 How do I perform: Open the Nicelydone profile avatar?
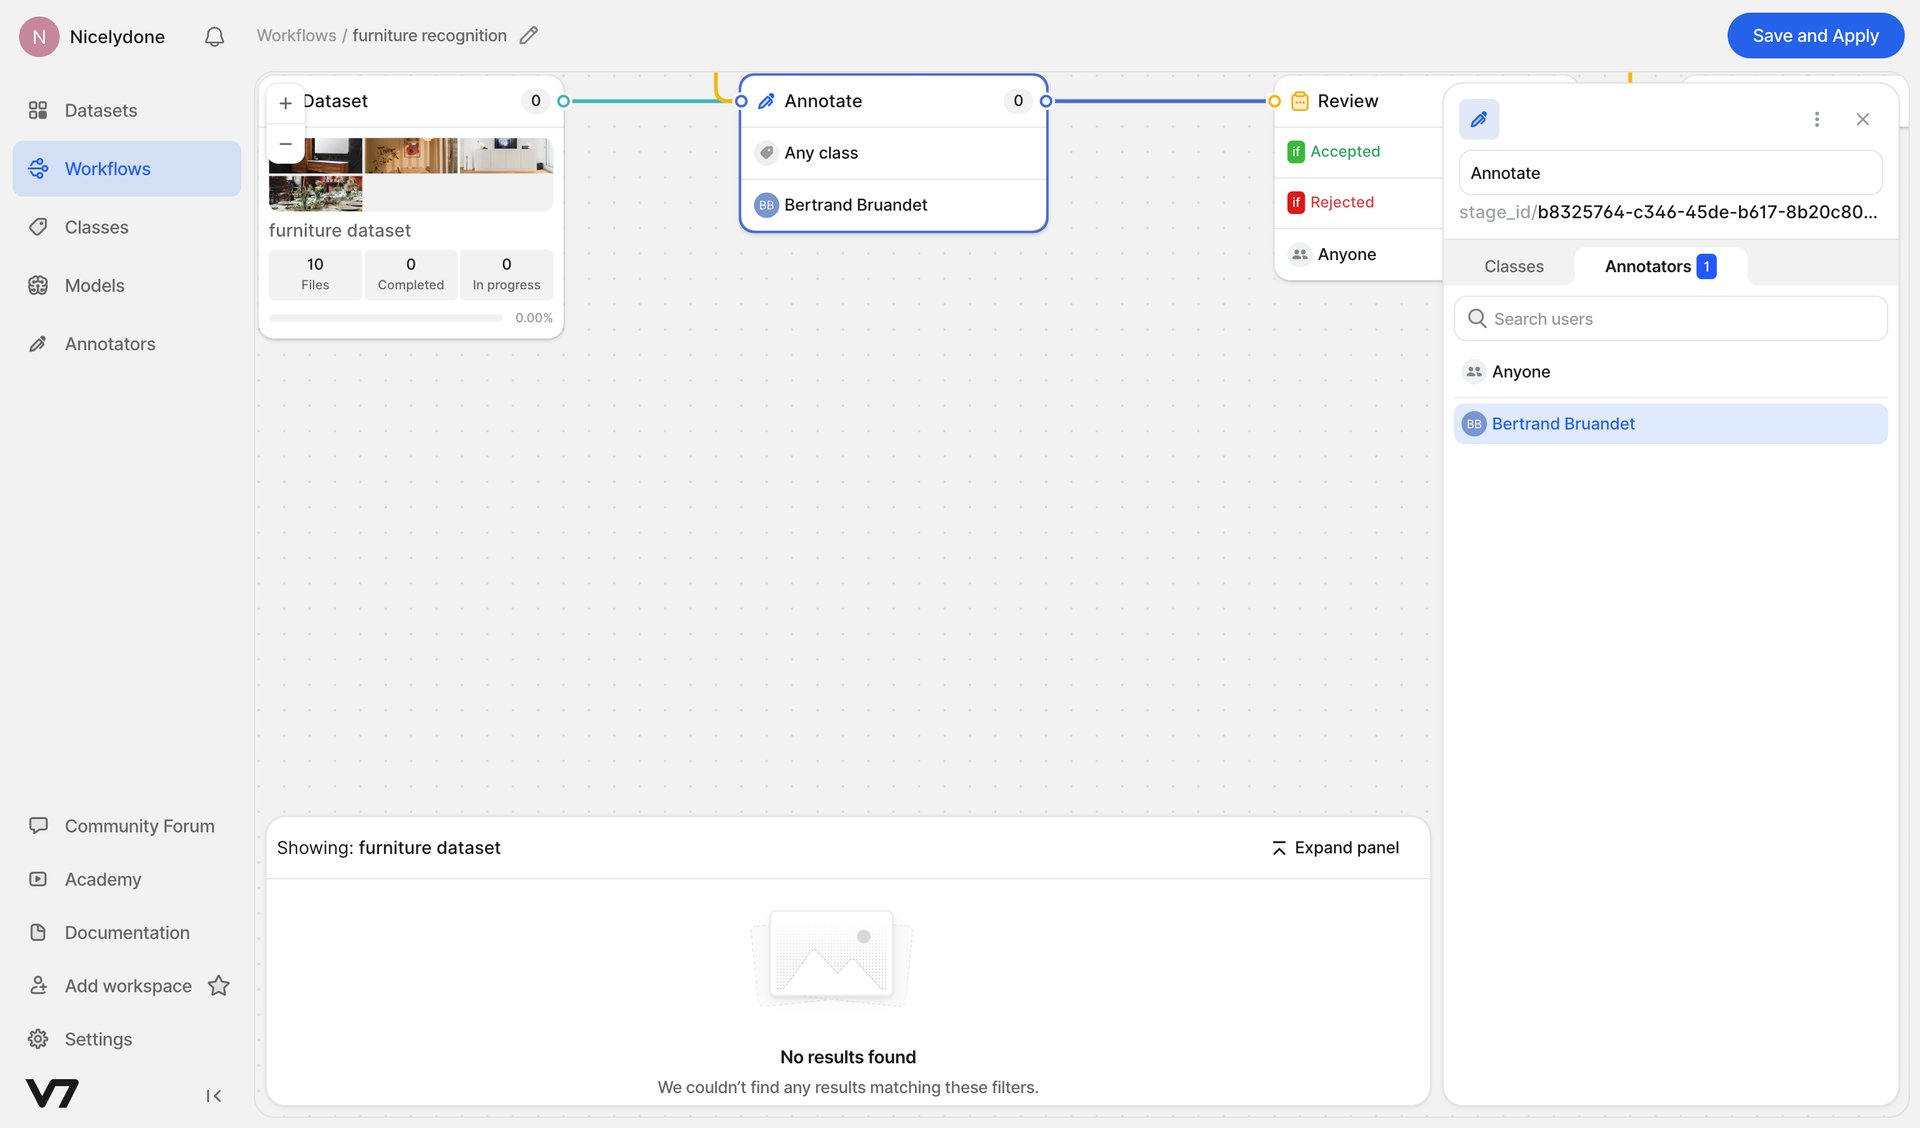38,36
